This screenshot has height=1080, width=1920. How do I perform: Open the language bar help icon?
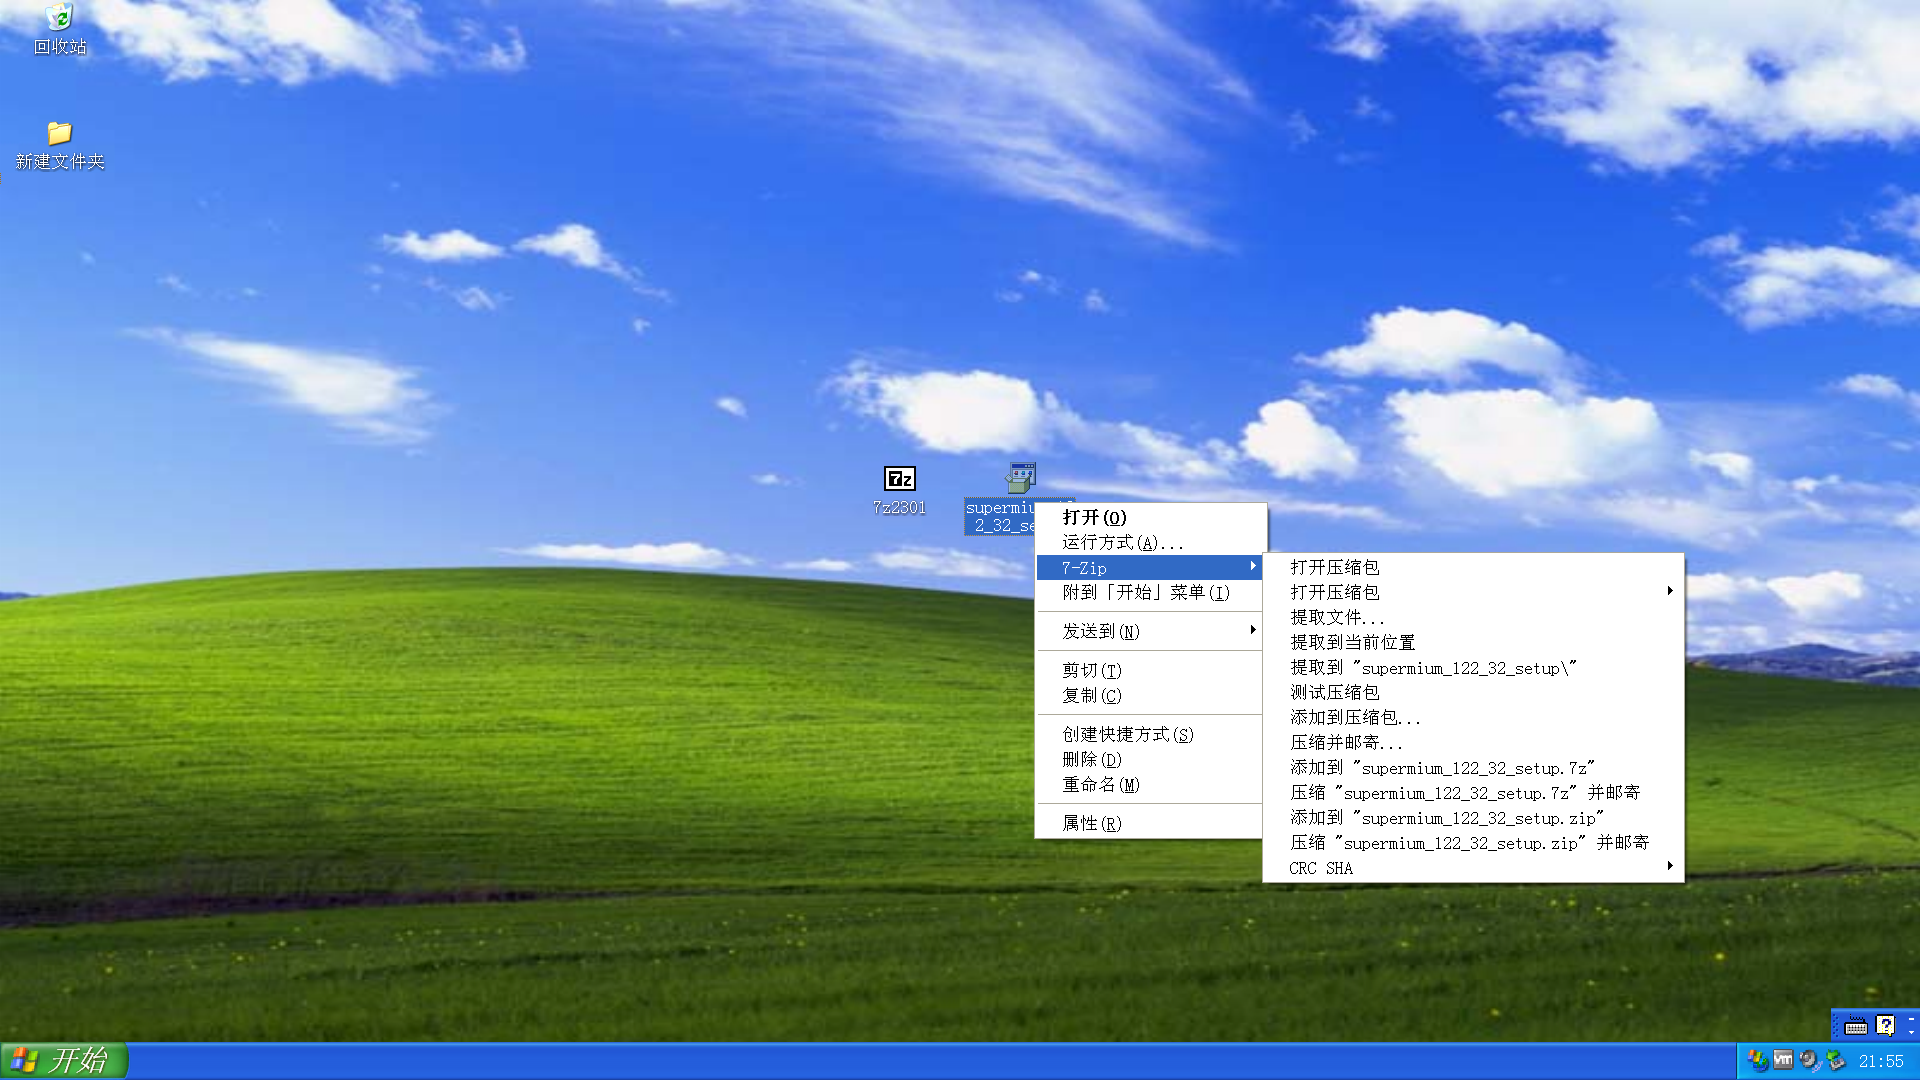1885,1026
